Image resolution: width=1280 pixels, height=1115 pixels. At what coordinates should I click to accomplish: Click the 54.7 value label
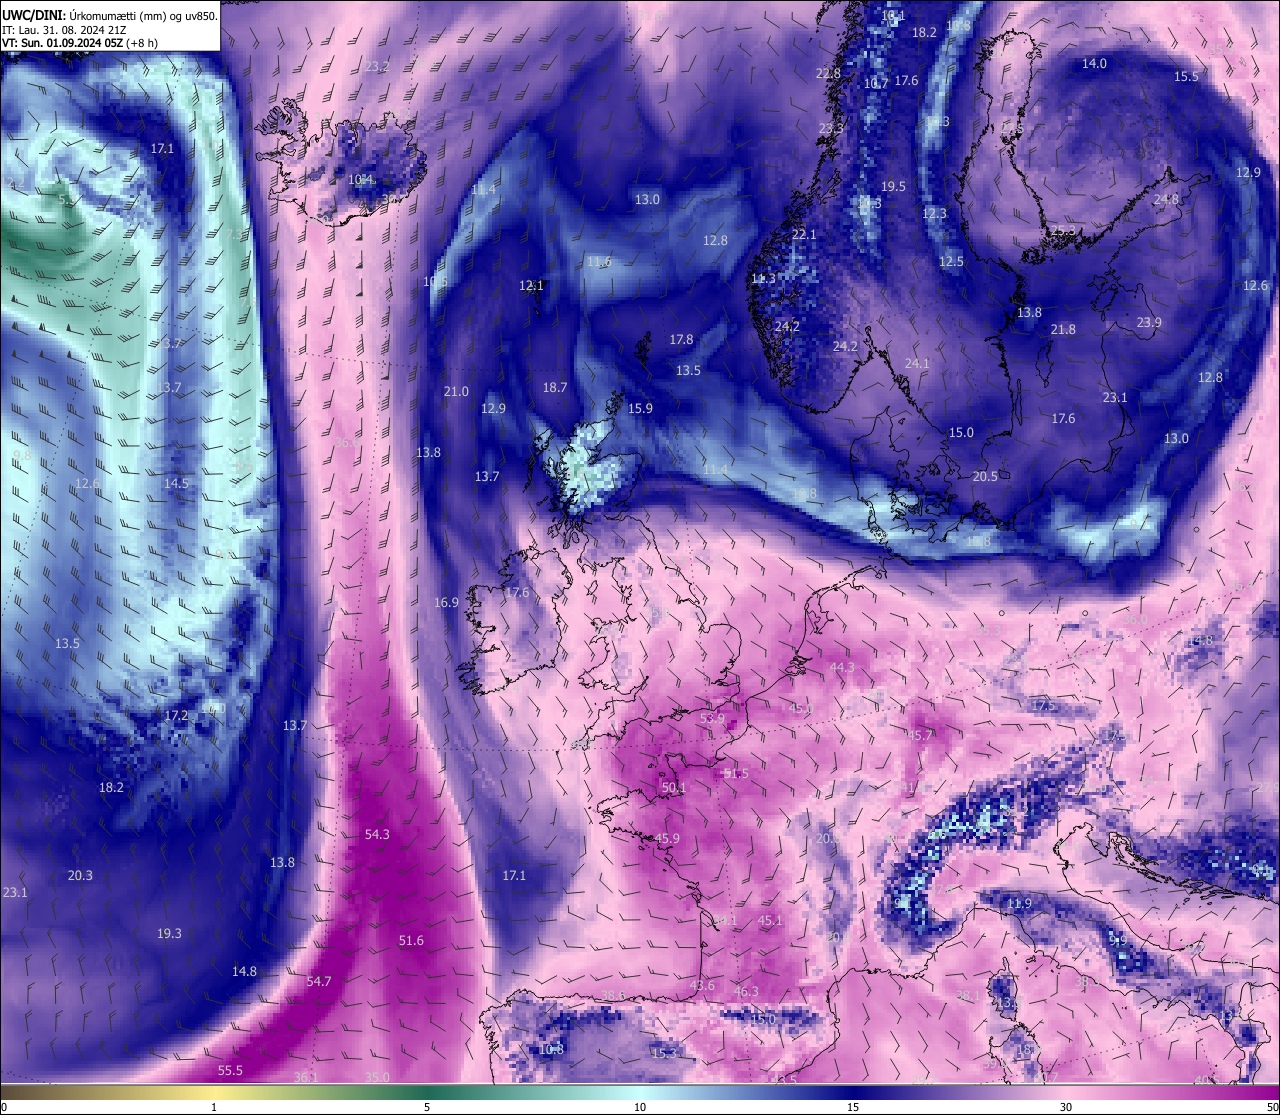coord(319,981)
